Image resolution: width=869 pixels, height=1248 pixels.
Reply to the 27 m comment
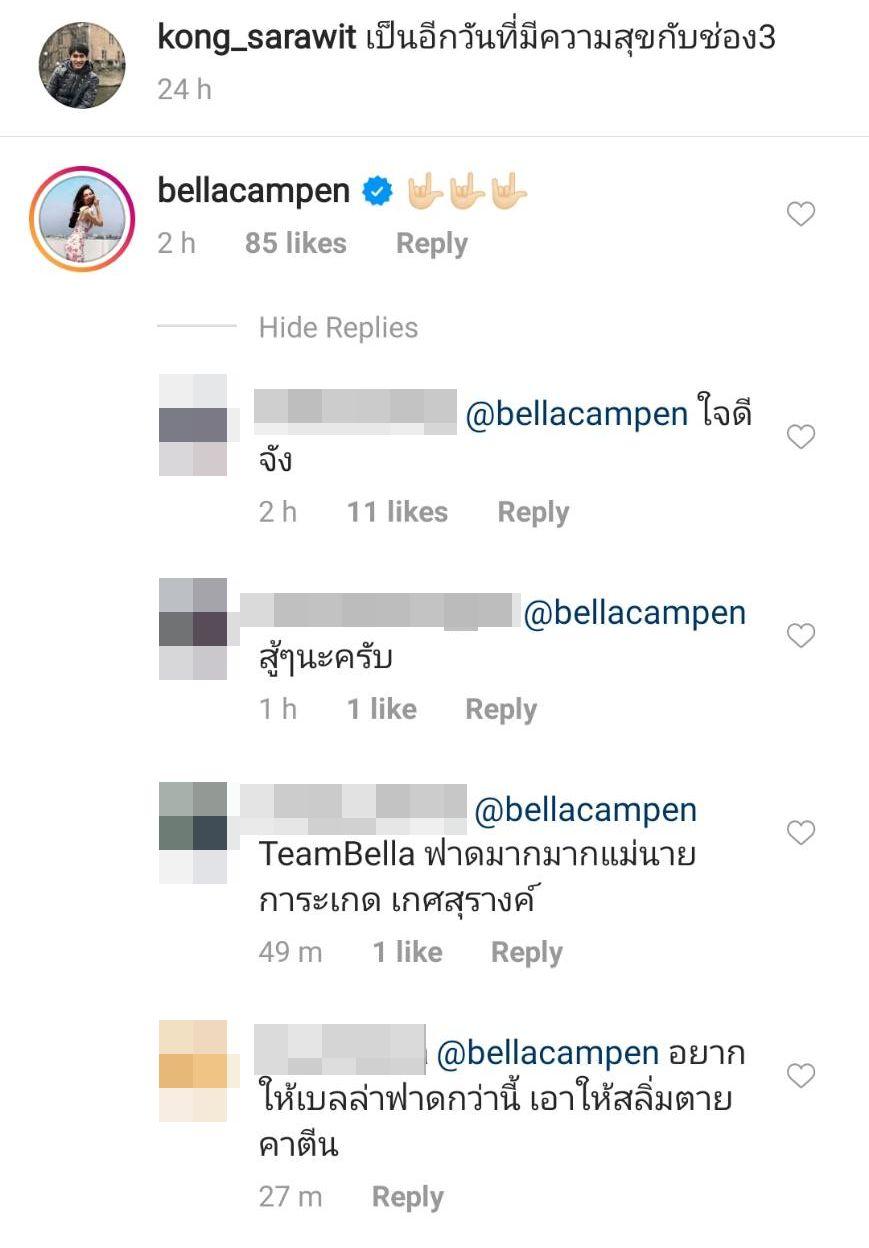click(408, 1197)
